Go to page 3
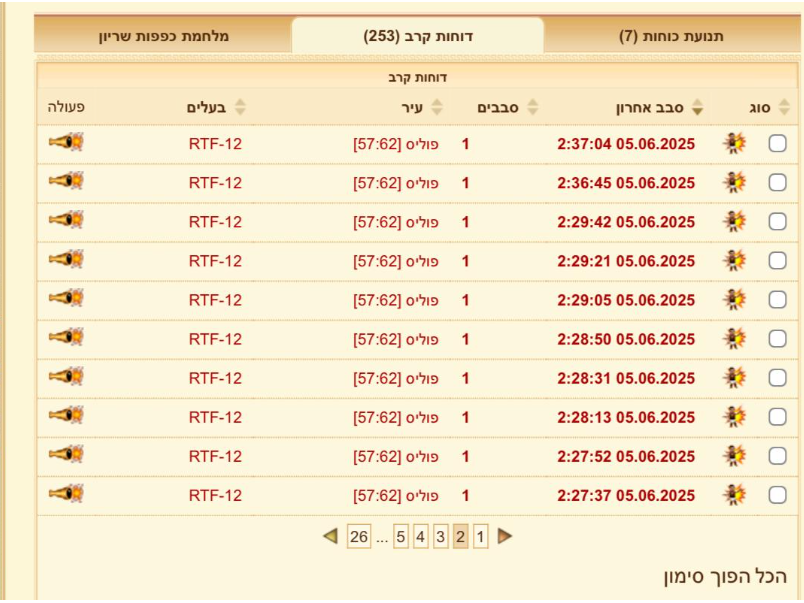 (440, 537)
